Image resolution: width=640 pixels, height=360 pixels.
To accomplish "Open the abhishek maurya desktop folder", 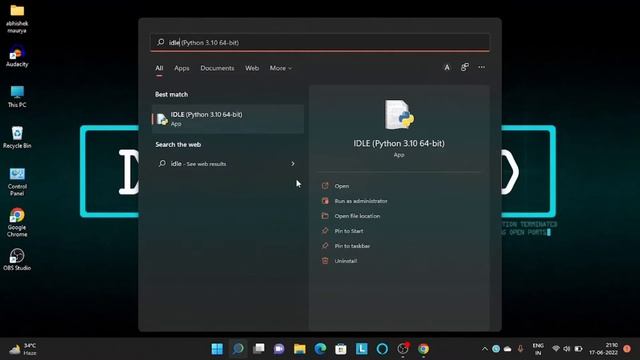I will coord(17,18).
